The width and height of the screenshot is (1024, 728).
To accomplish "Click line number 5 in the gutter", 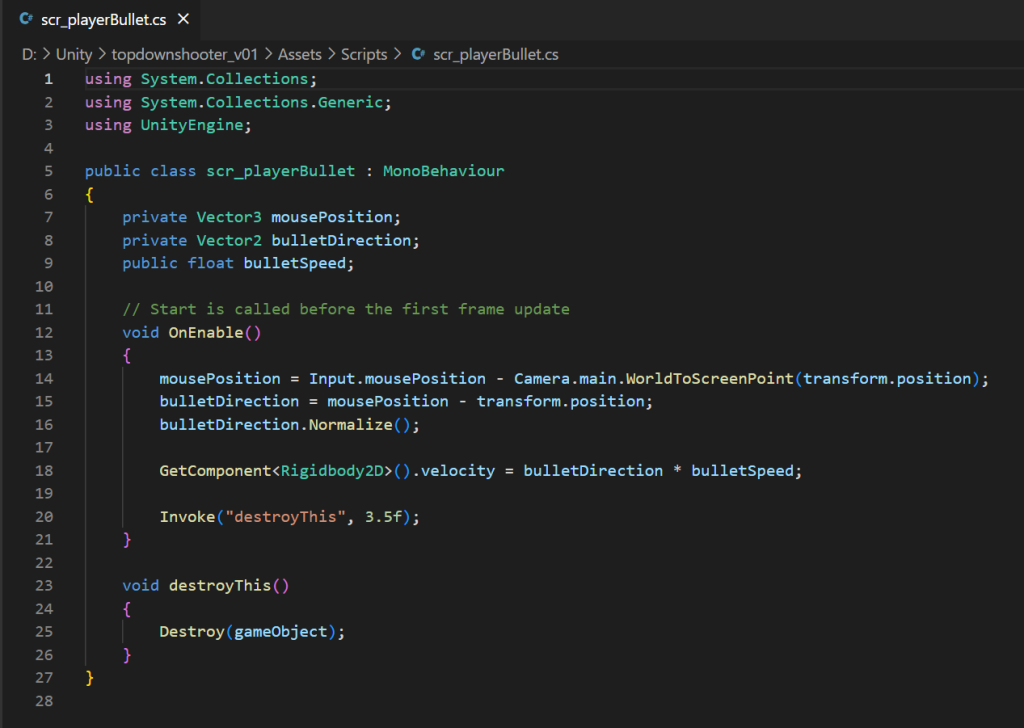I will tap(48, 171).
